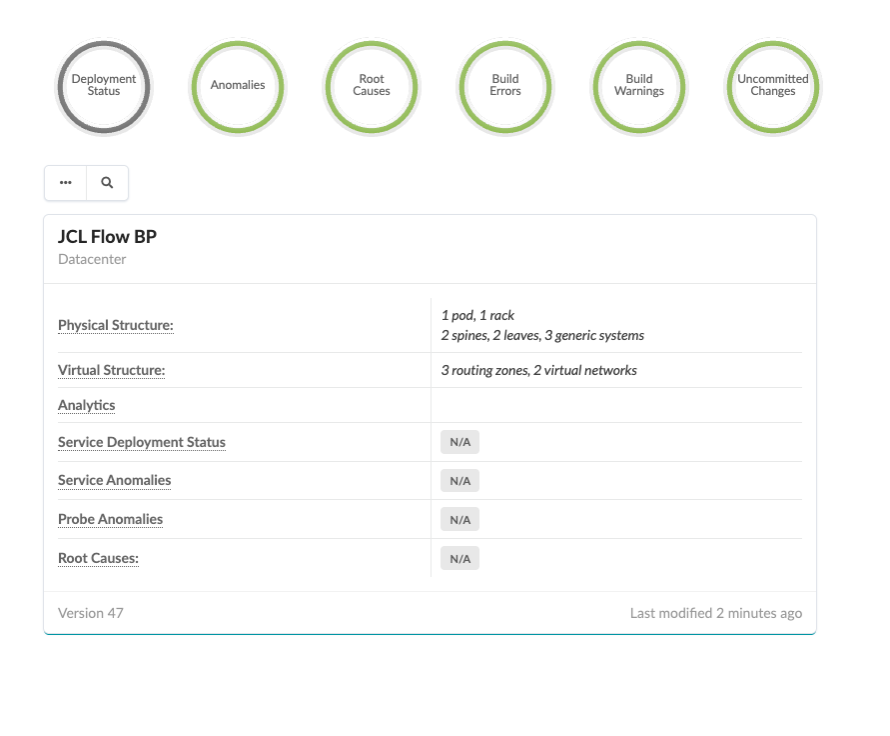890x736 pixels.
Task: Open the JCL Flow BP blueprint title
Action: pos(107,237)
